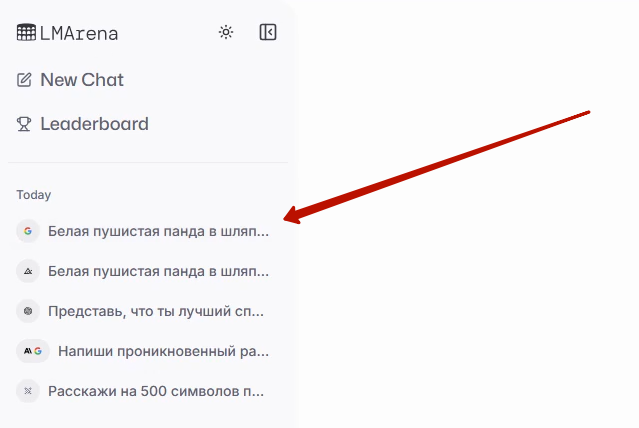Click the New Chat pencil icon
The width and height of the screenshot is (639, 428).
click(x=24, y=80)
